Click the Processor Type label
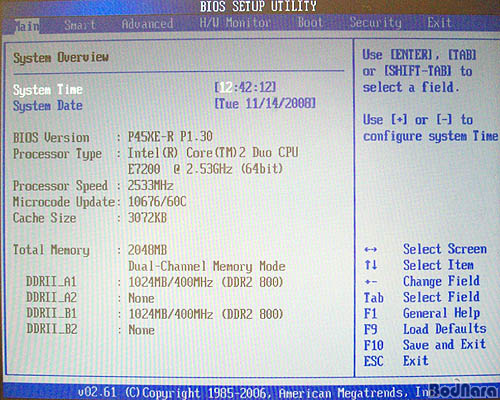 point(57,154)
